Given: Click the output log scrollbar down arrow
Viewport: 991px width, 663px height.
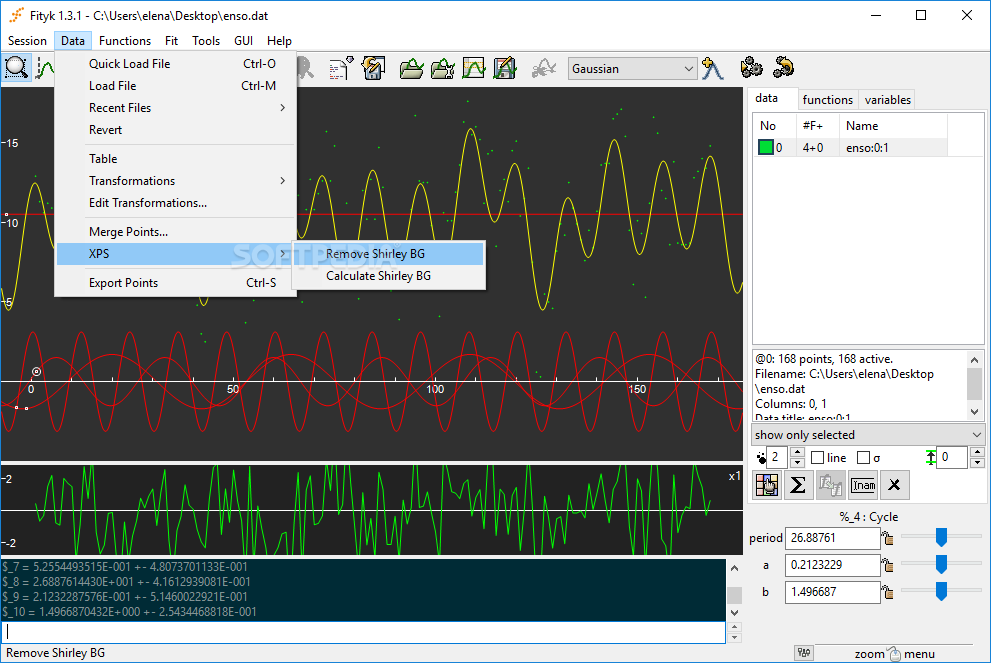Looking at the screenshot, I should click(734, 612).
